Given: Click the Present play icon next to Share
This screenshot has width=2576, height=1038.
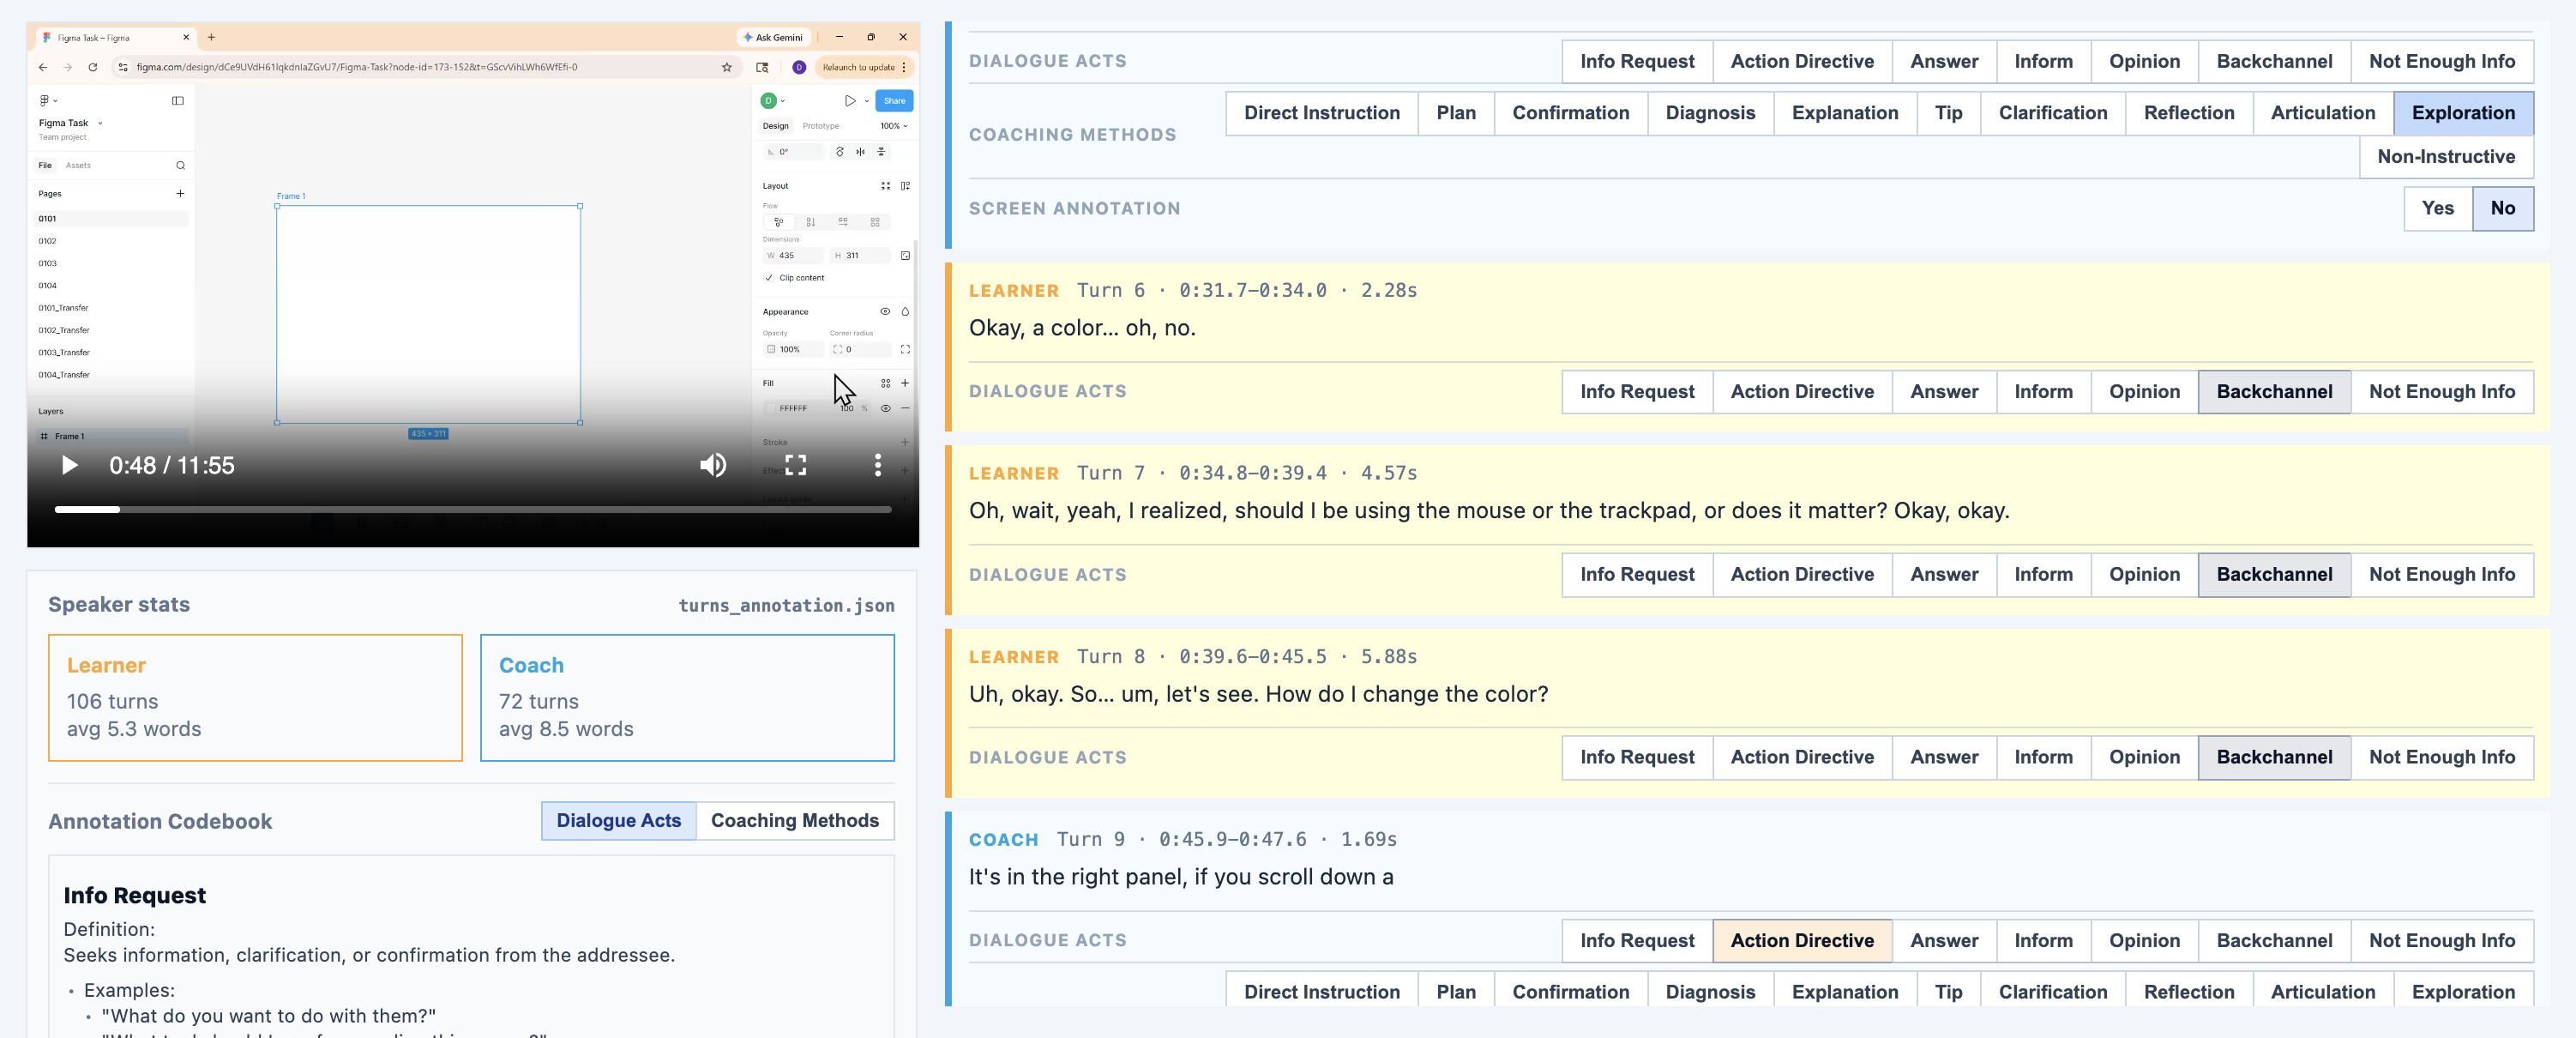Looking at the screenshot, I should (x=850, y=100).
